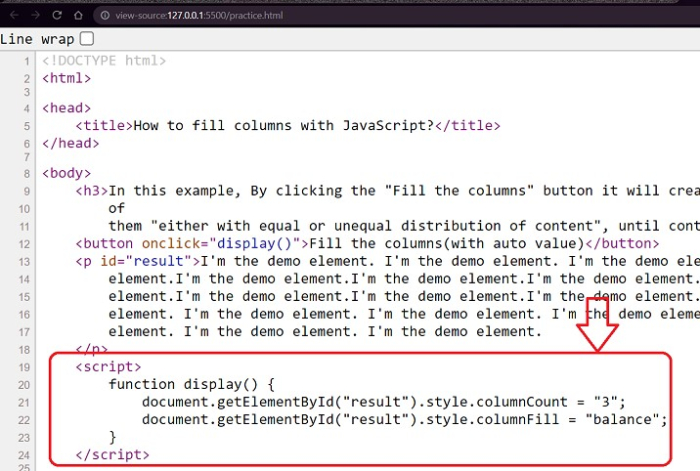Screen dimensions: 700x471
Task: Open site information icon in address bar
Action: (106, 15)
